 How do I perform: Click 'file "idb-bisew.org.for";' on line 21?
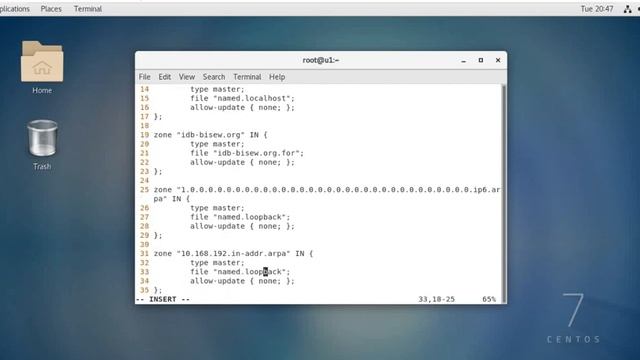tap(247, 153)
